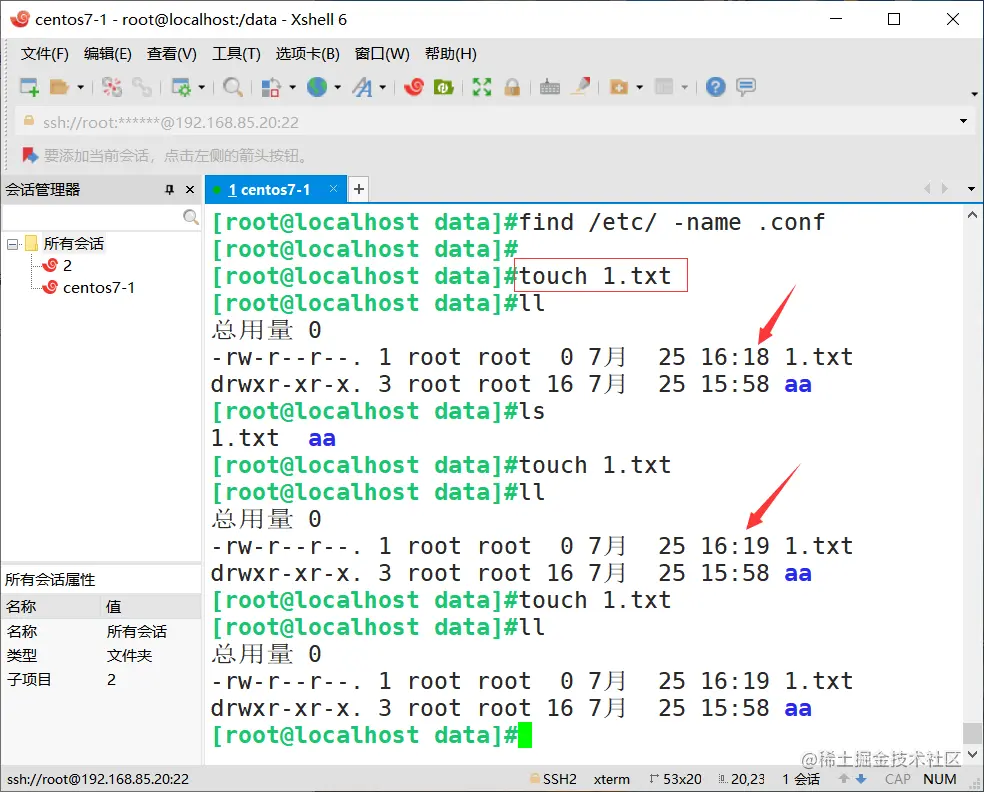
Task: Close the centos7-1 tab
Action: pos(333,189)
